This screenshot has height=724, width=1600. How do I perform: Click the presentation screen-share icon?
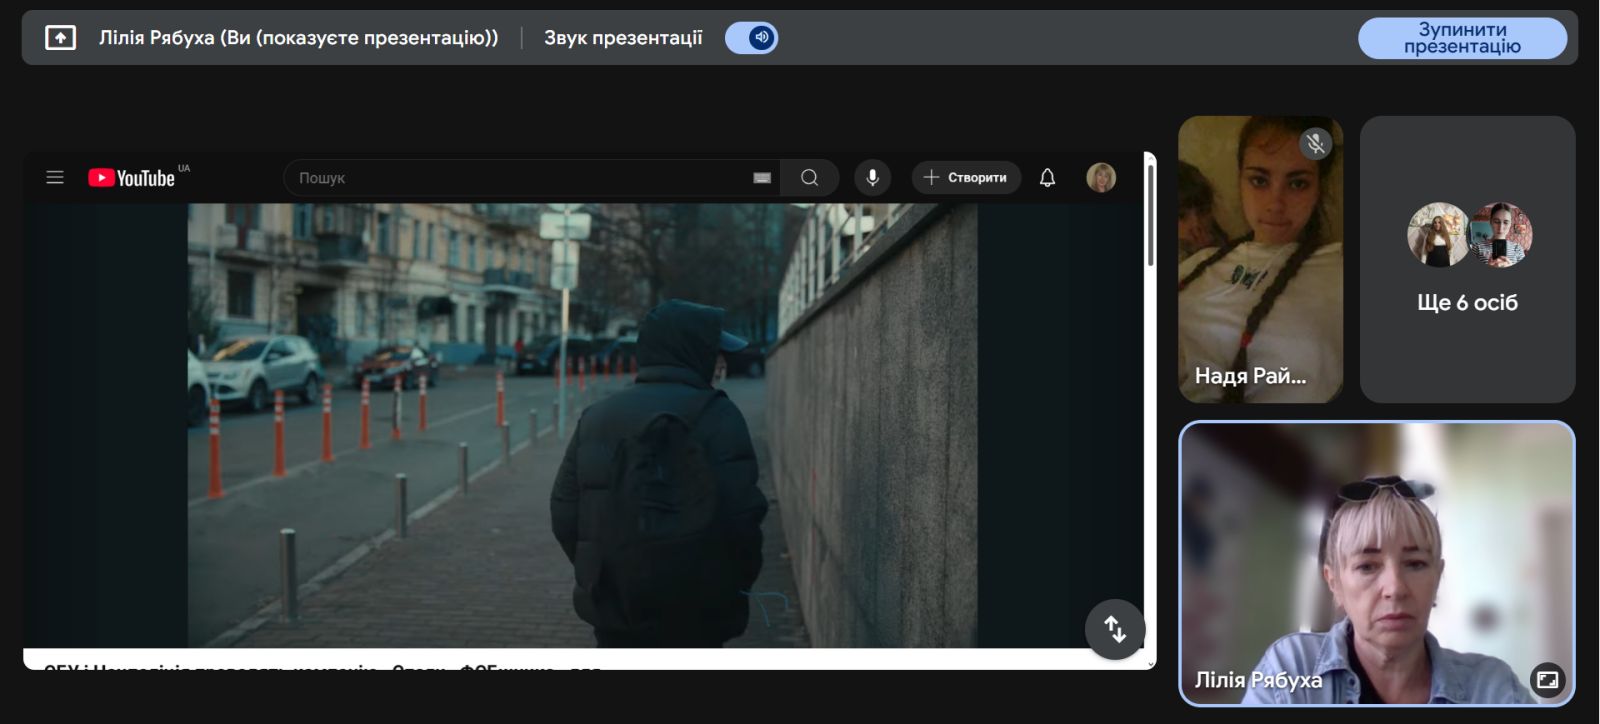pos(60,38)
